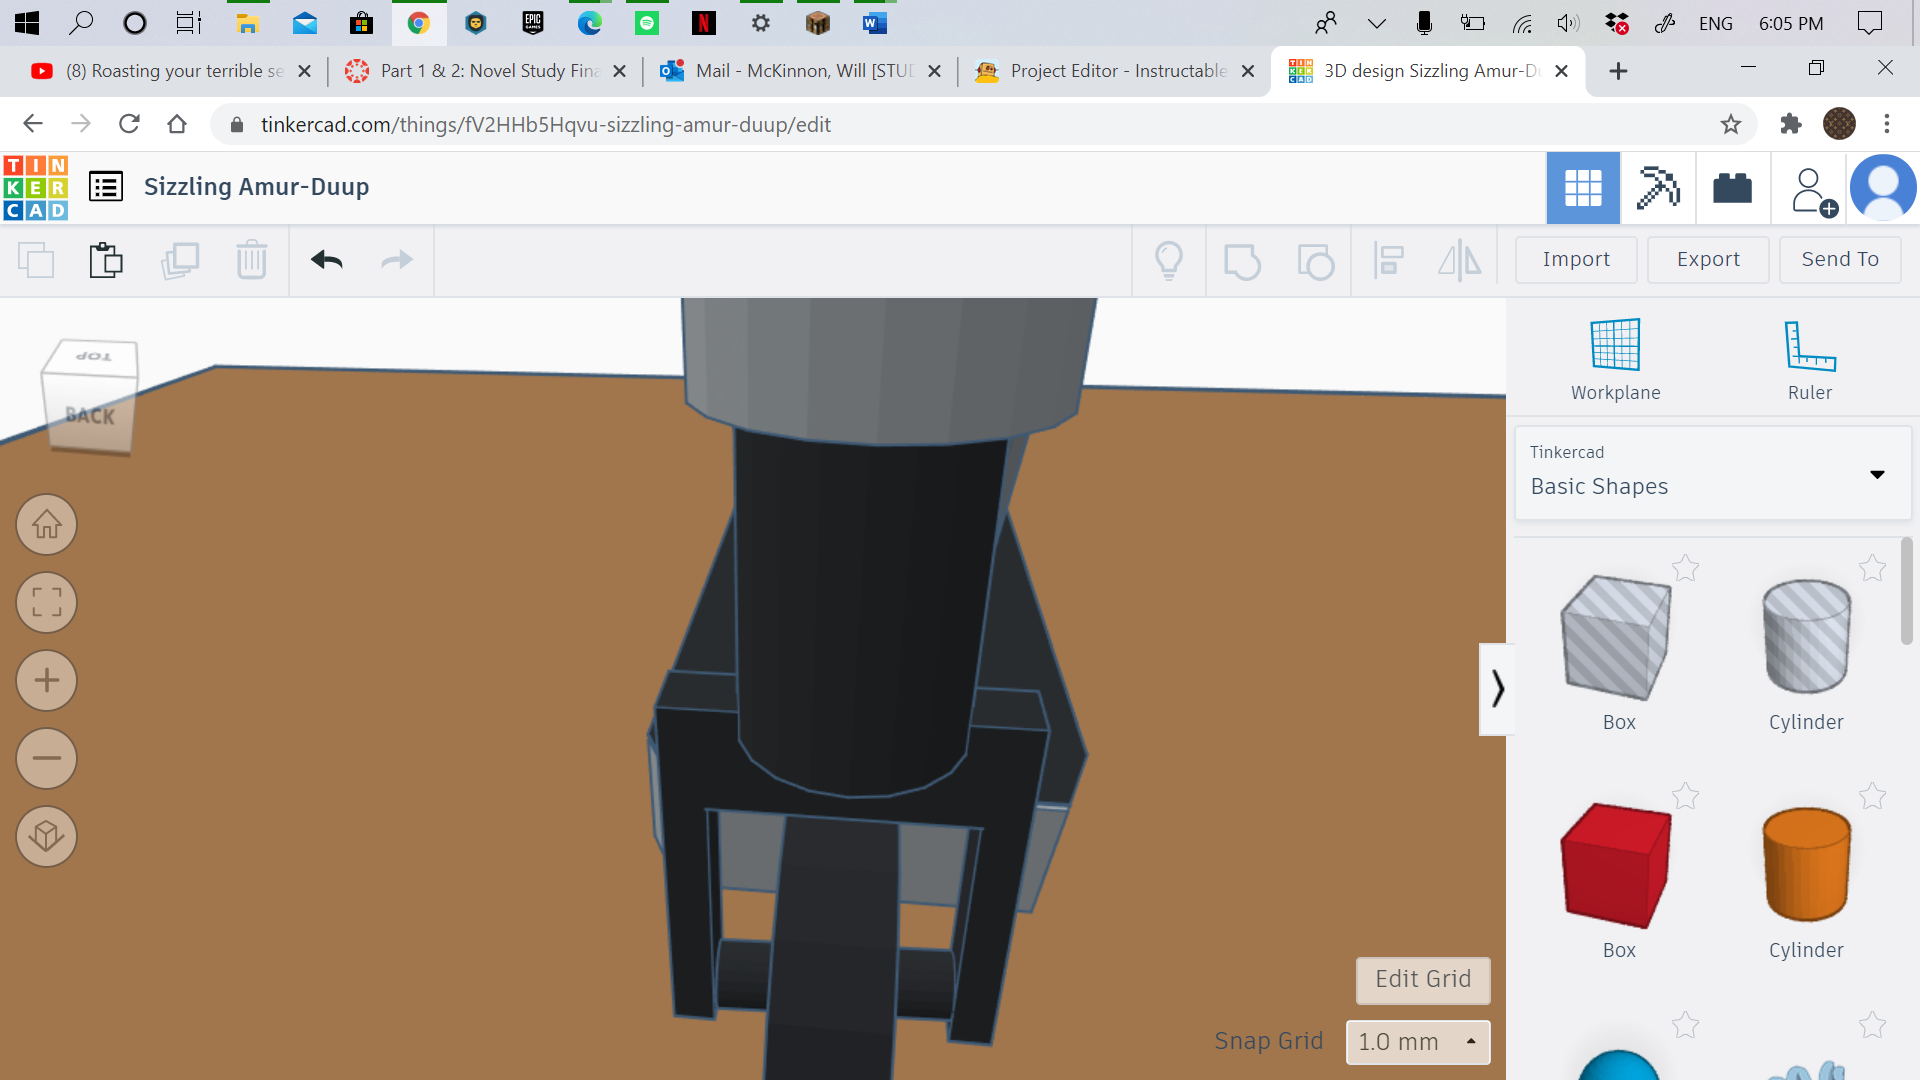Screen dimensions: 1920x1080
Task: Click the Import button
Action: [1576, 260]
